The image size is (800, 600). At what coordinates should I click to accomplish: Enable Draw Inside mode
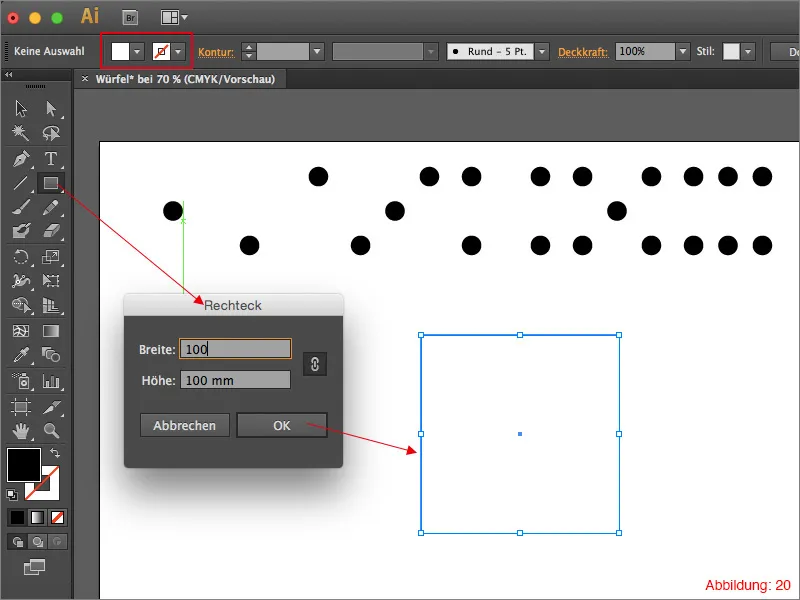point(57,542)
